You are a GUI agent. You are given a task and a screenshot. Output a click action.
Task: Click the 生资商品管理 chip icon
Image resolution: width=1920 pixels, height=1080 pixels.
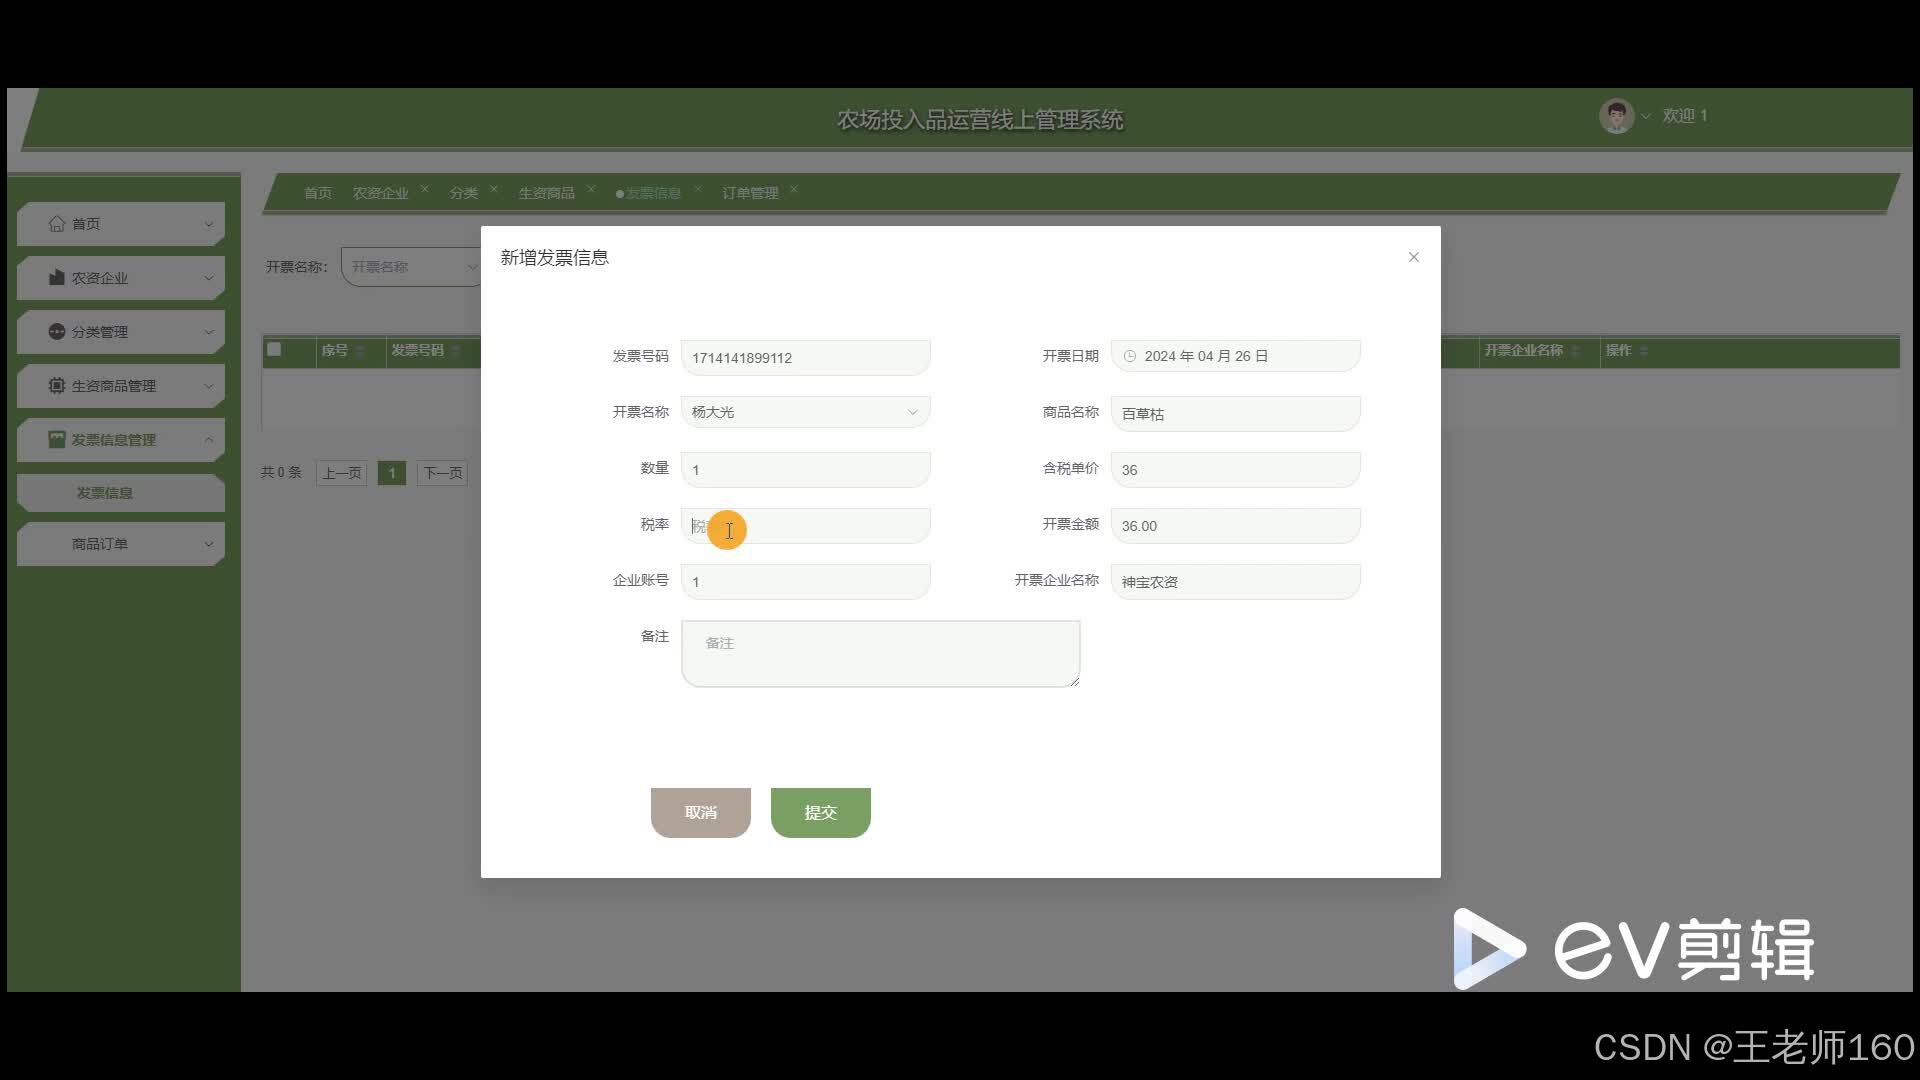[57, 386]
